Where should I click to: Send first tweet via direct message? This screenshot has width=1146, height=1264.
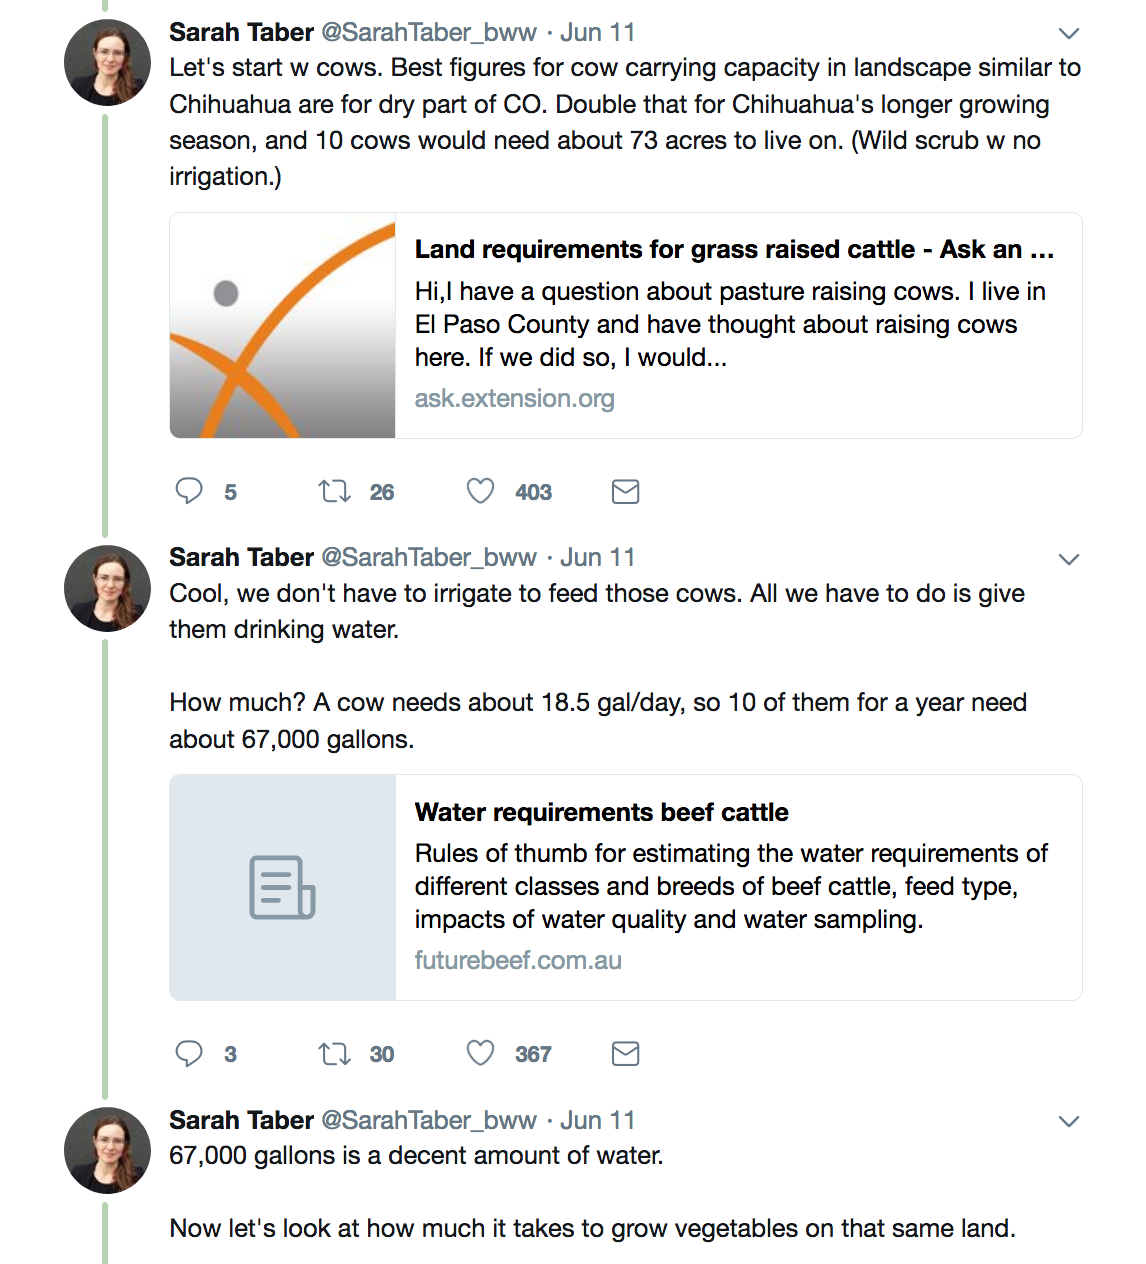tap(625, 491)
